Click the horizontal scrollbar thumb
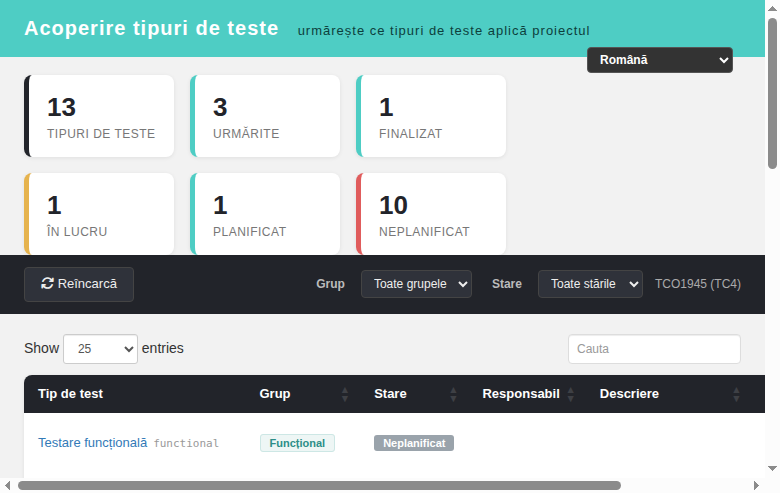 click(319, 486)
